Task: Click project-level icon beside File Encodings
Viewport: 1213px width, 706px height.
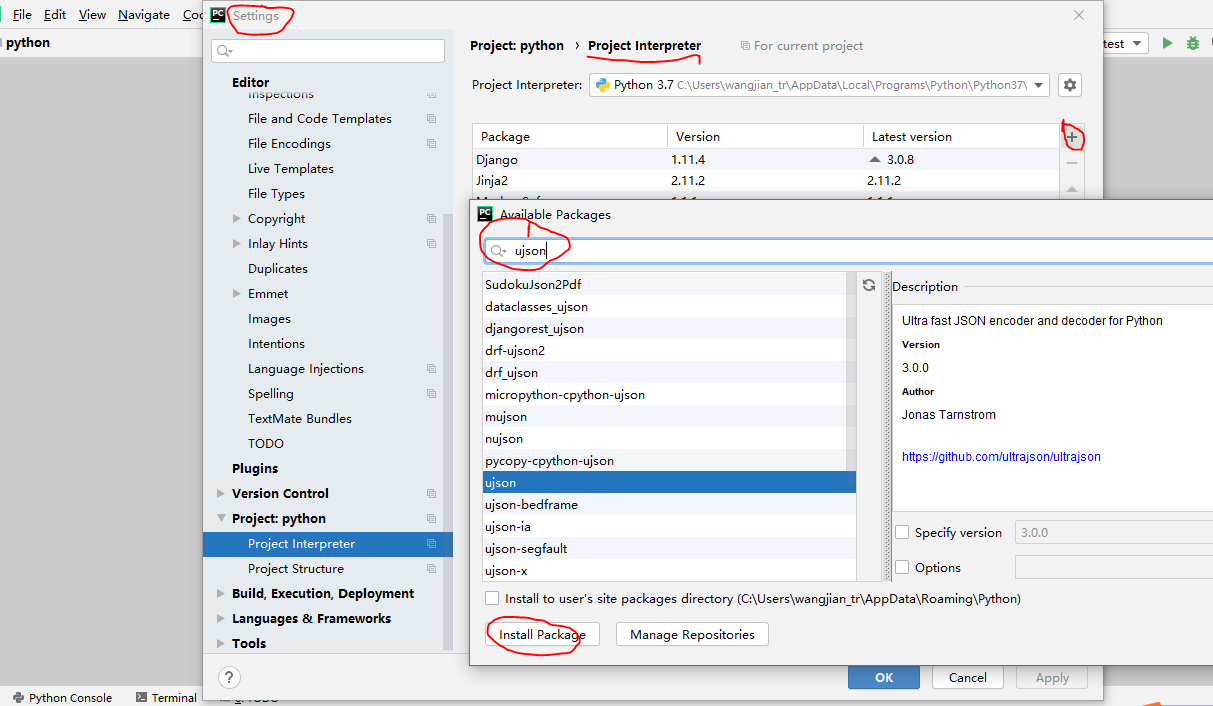Action: [432, 144]
